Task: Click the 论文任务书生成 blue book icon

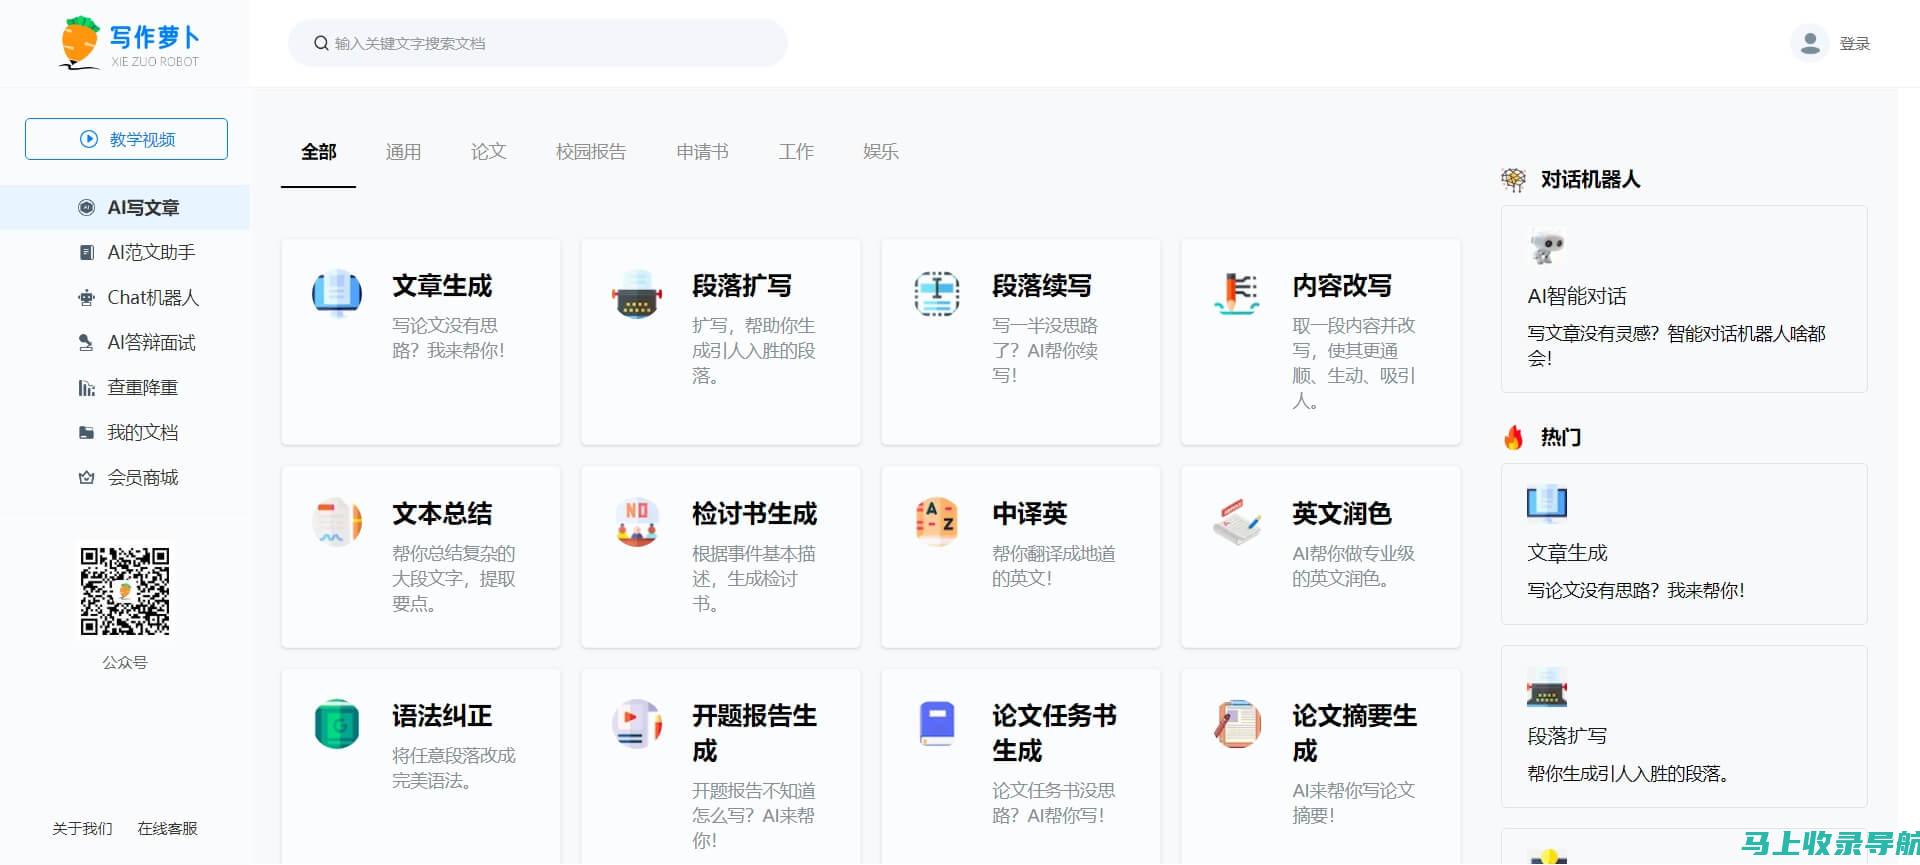Action: (937, 723)
